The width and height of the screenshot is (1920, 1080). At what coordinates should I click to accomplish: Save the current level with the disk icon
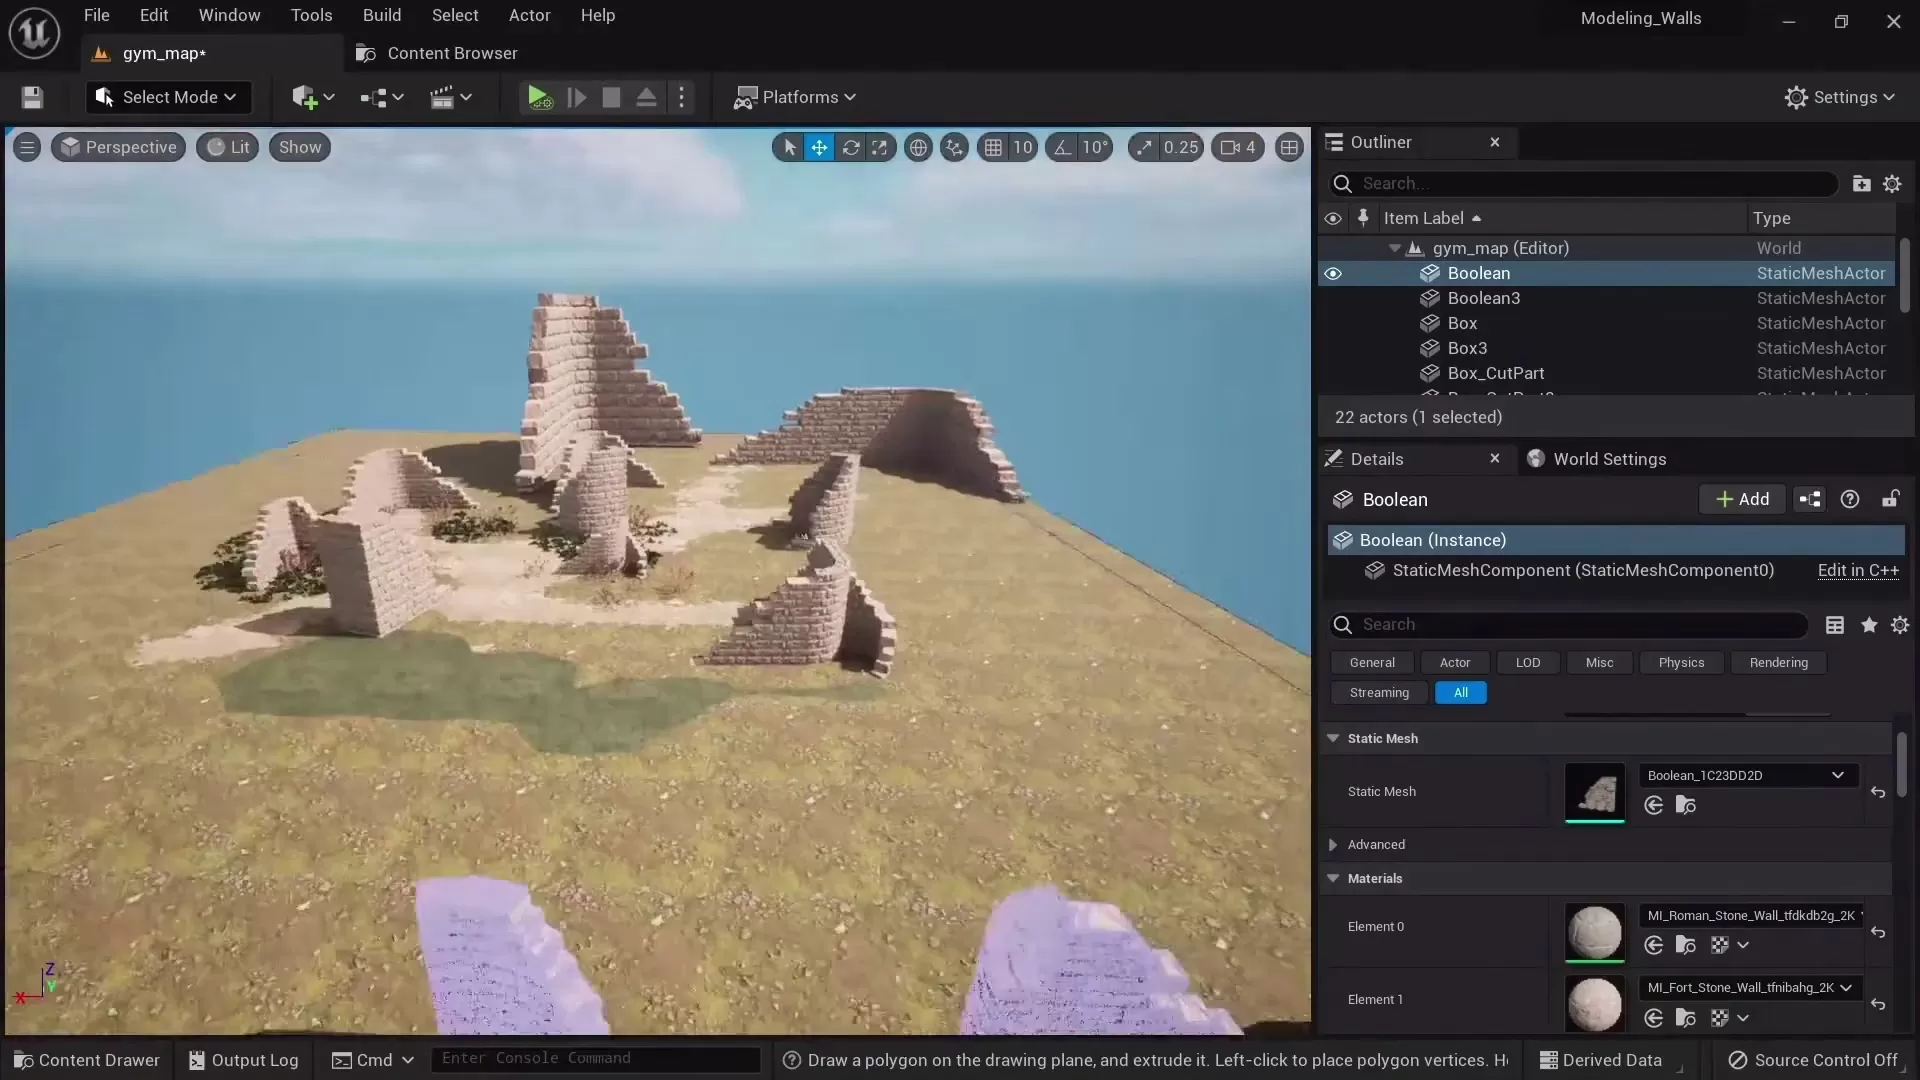31,97
